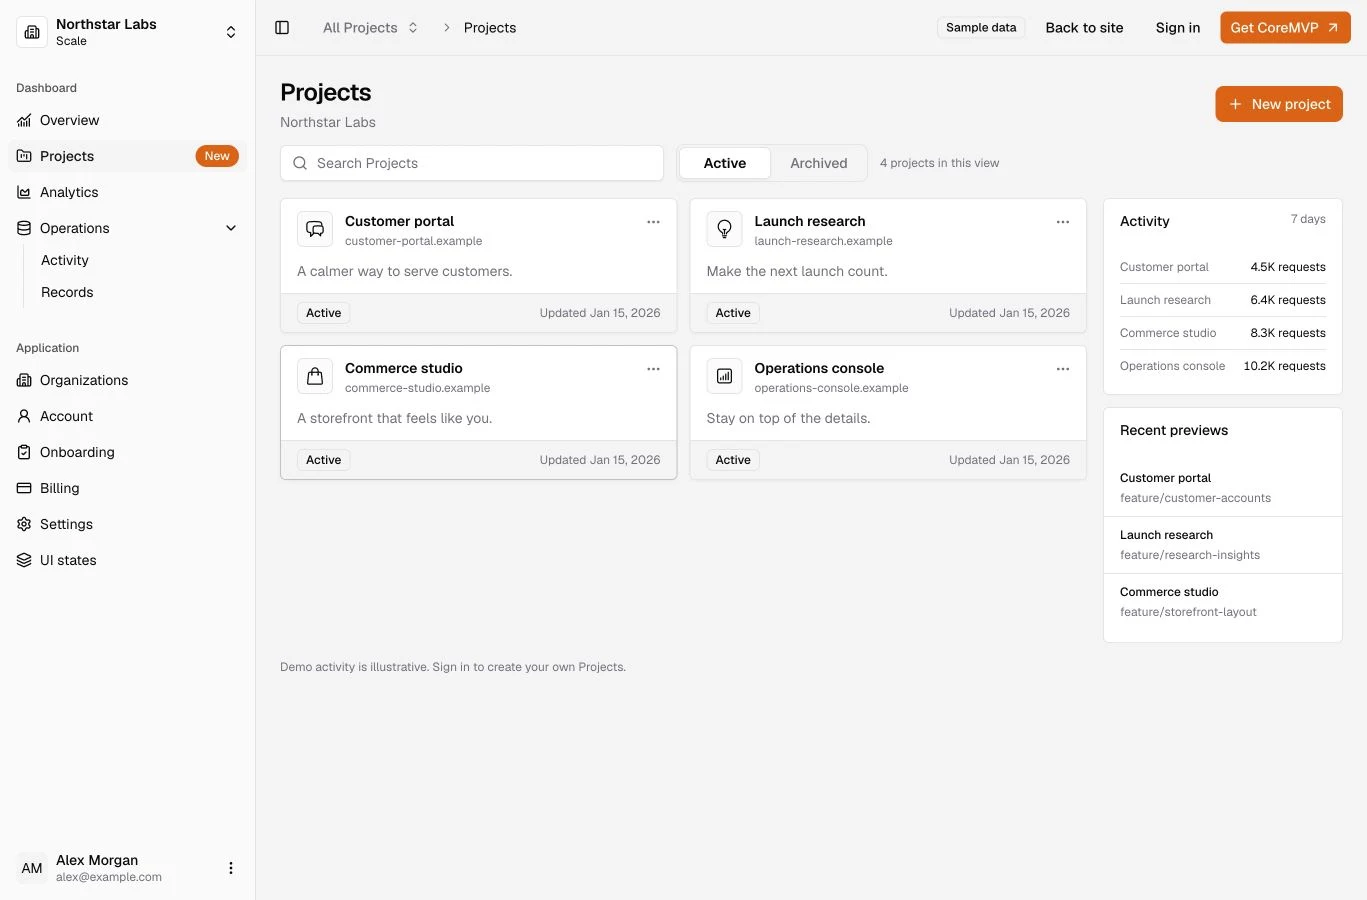This screenshot has height=900, width=1367.
Task: Go to Organizations in the sidebar
Action: tap(128, 380)
